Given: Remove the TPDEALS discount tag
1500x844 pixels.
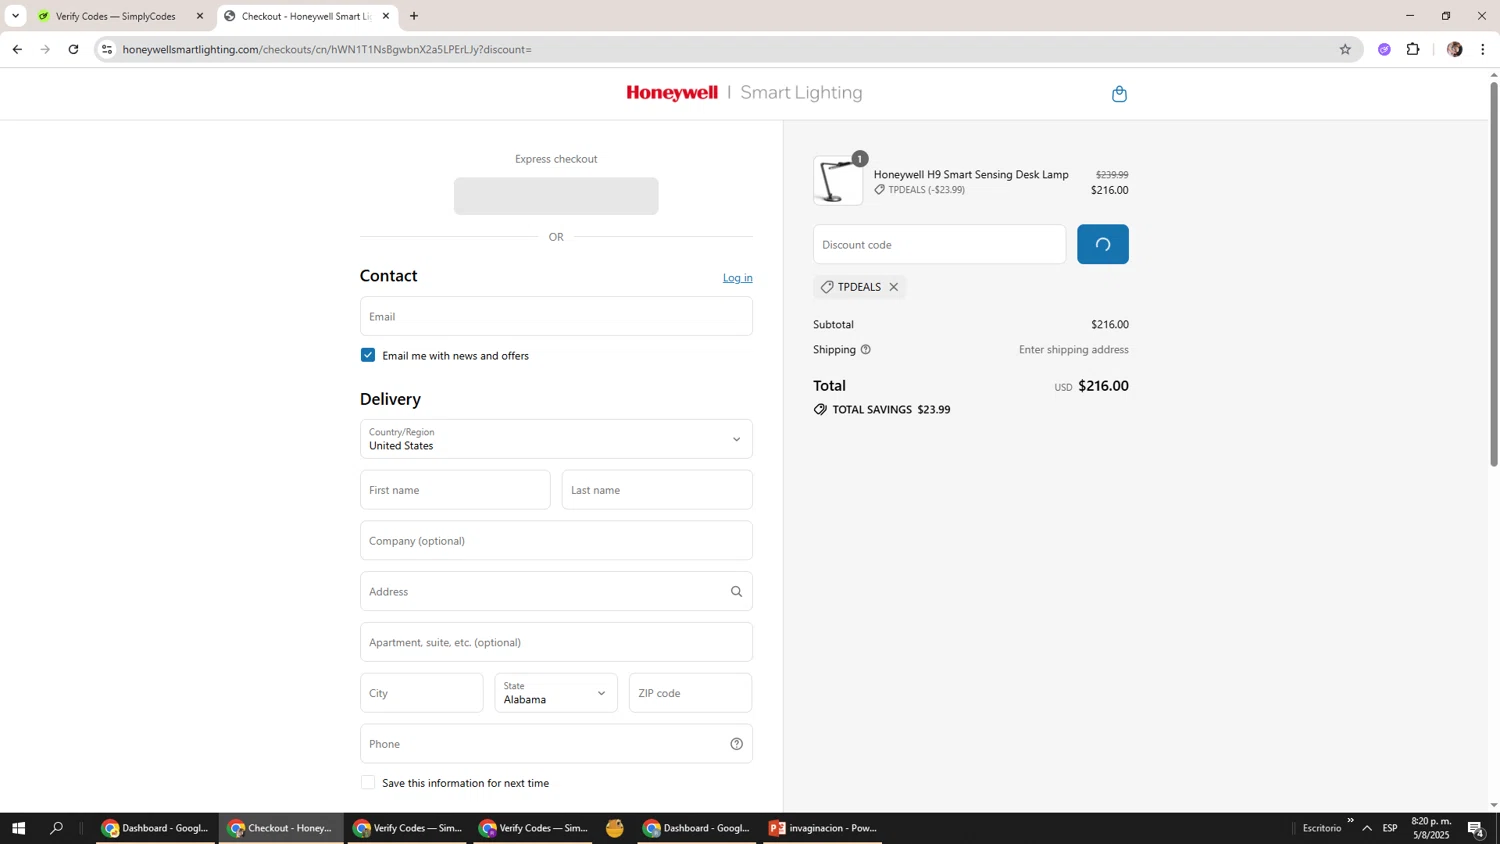Looking at the screenshot, I should 894,287.
